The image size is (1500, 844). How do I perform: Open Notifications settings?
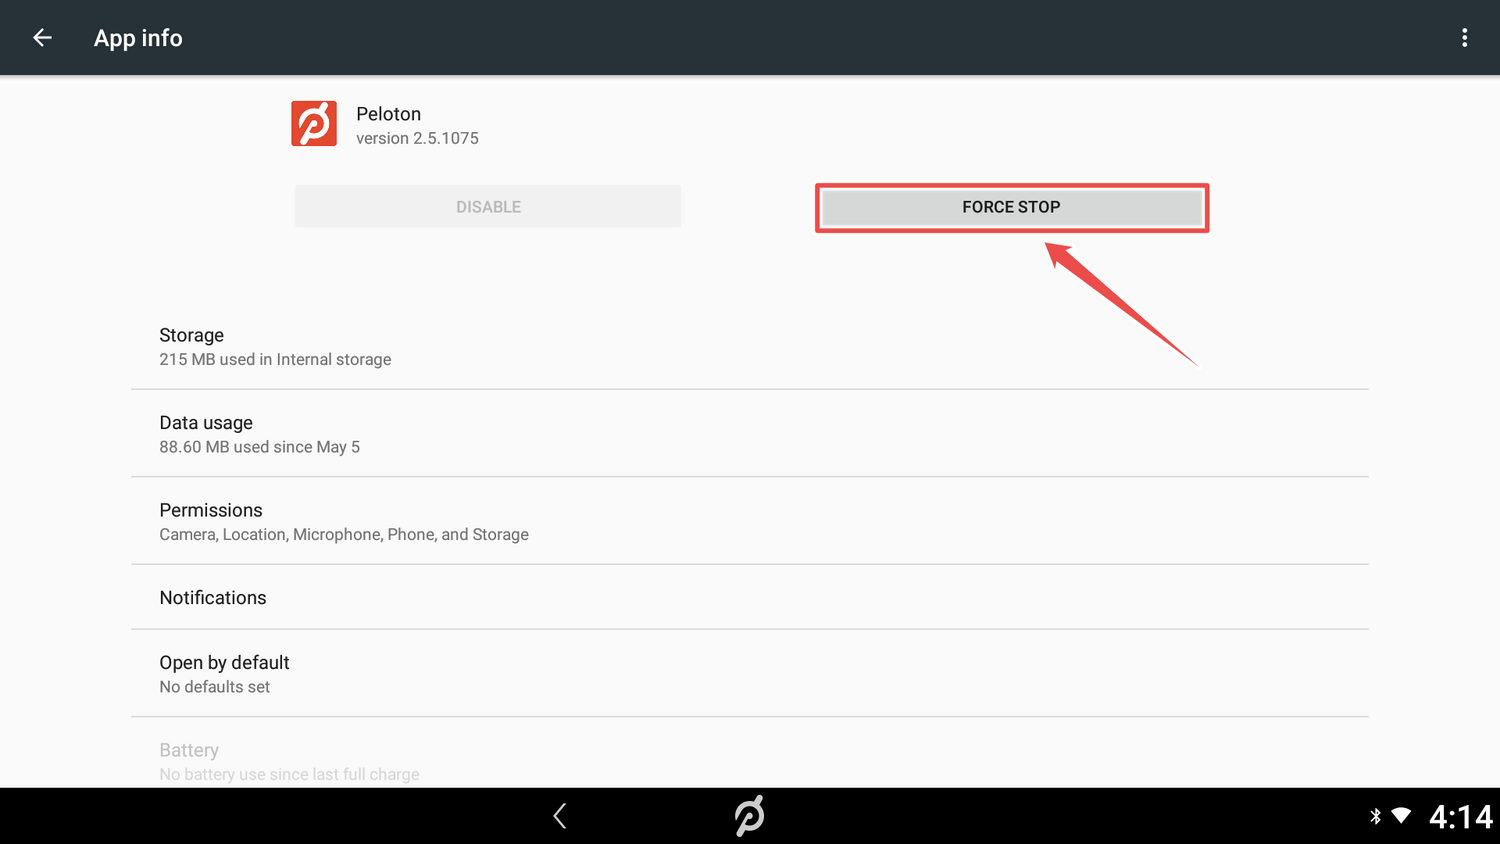tap(750, 597)
